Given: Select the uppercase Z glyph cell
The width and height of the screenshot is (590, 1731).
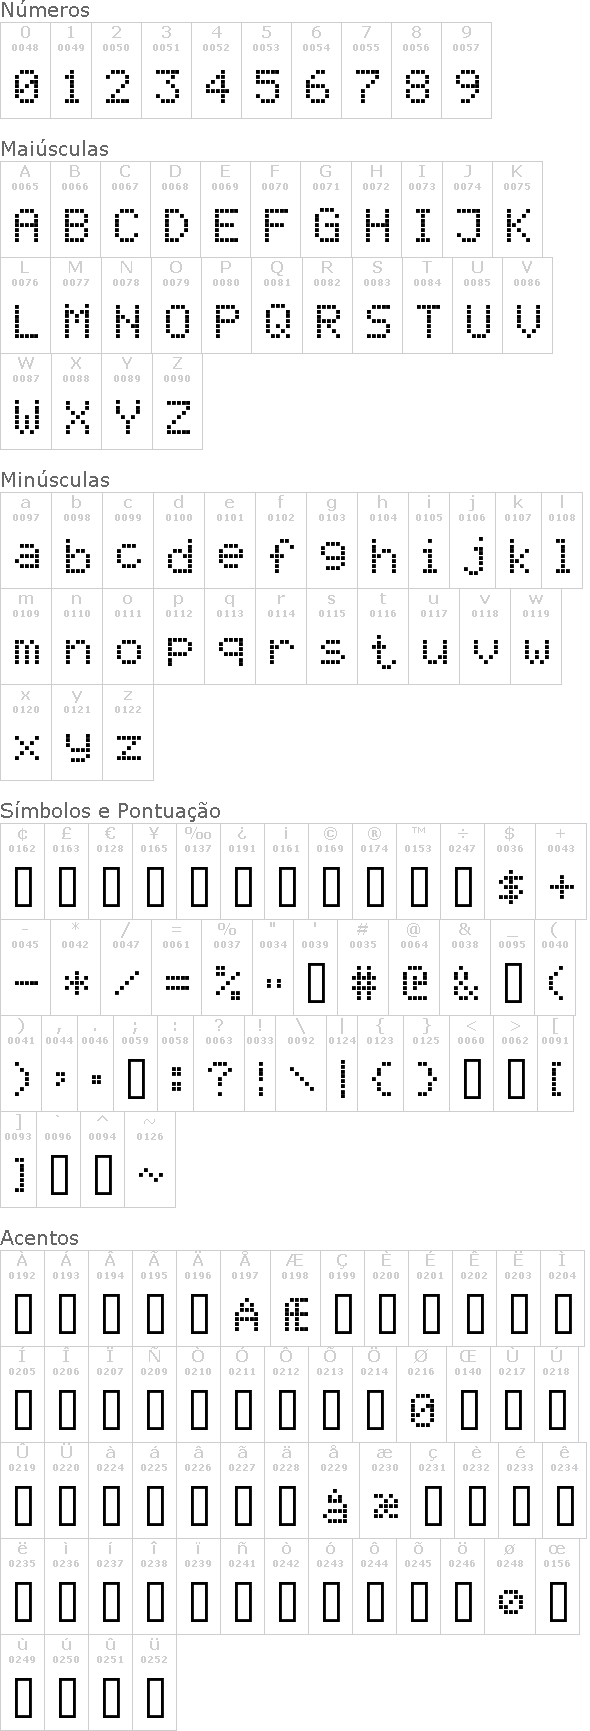Looking at the screenshot, I should point(177,401).
